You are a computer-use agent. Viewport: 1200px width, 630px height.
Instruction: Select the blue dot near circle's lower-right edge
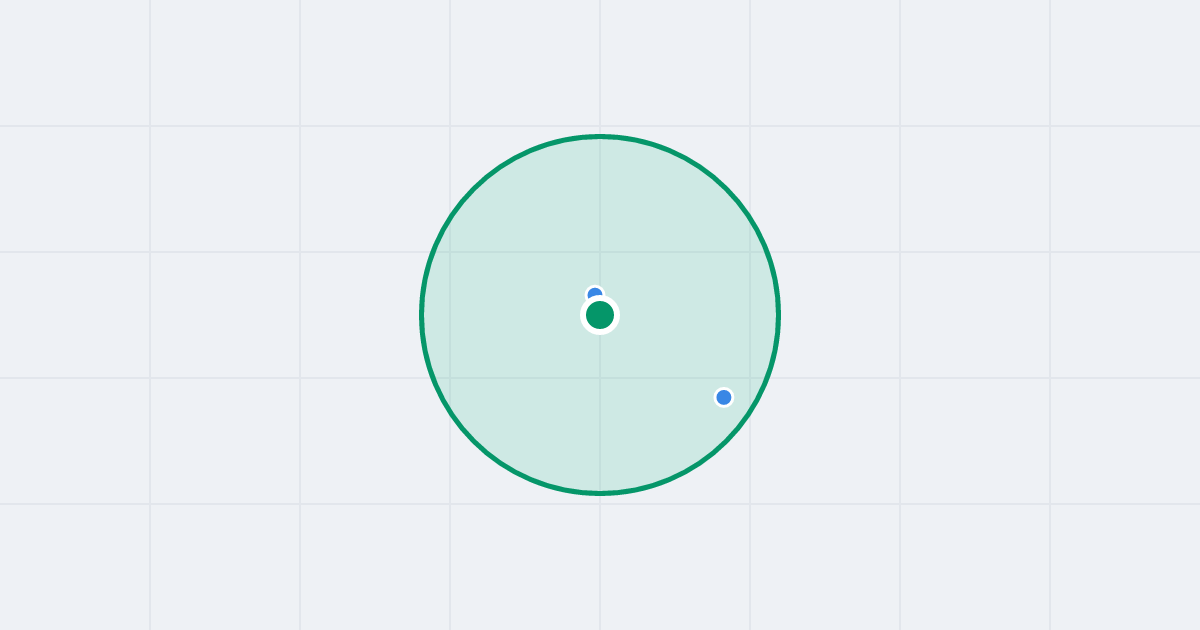[724, 397]
